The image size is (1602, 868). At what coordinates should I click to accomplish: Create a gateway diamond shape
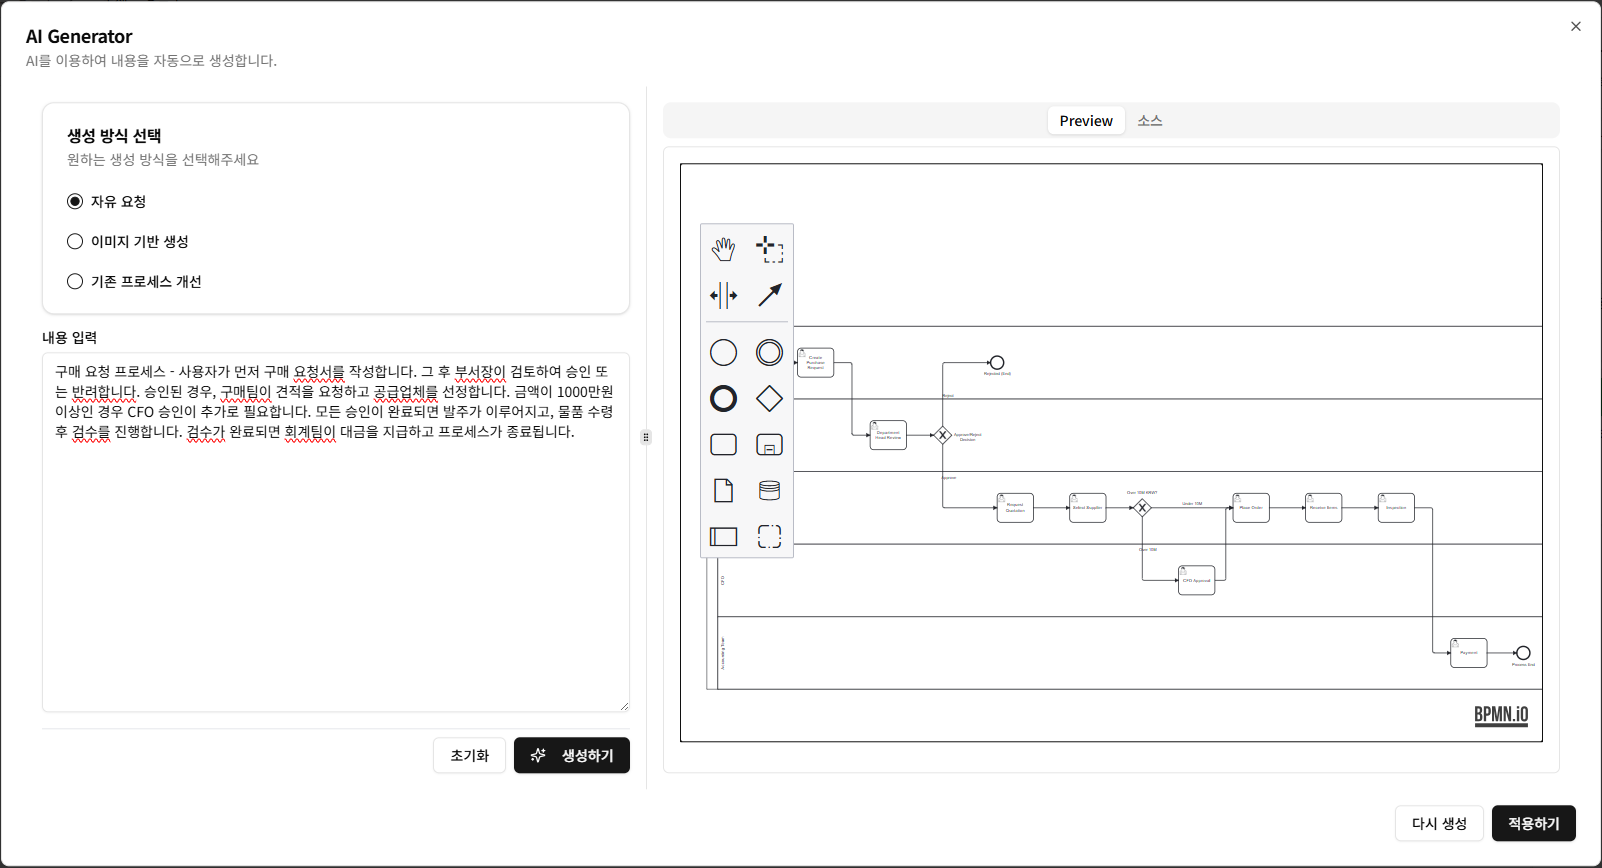tap(769, 399)
